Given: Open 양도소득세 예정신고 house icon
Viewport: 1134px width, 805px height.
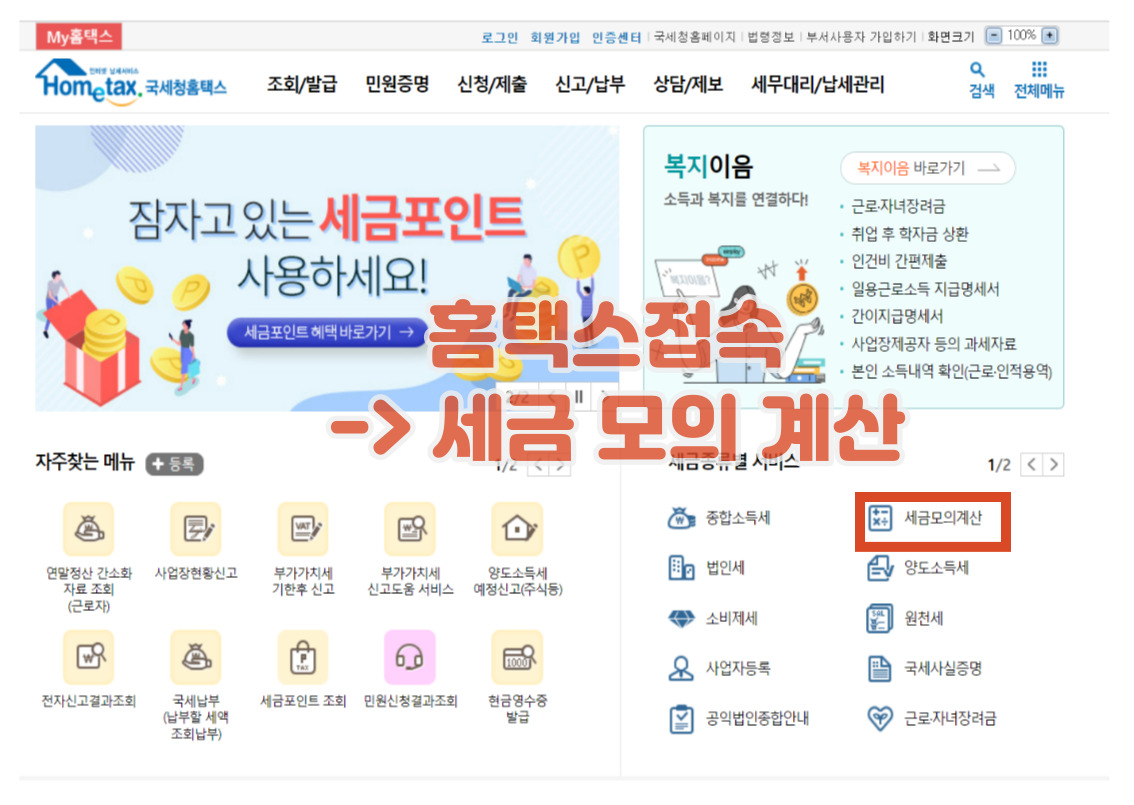Looking at the screenshot, I should 517,529.
